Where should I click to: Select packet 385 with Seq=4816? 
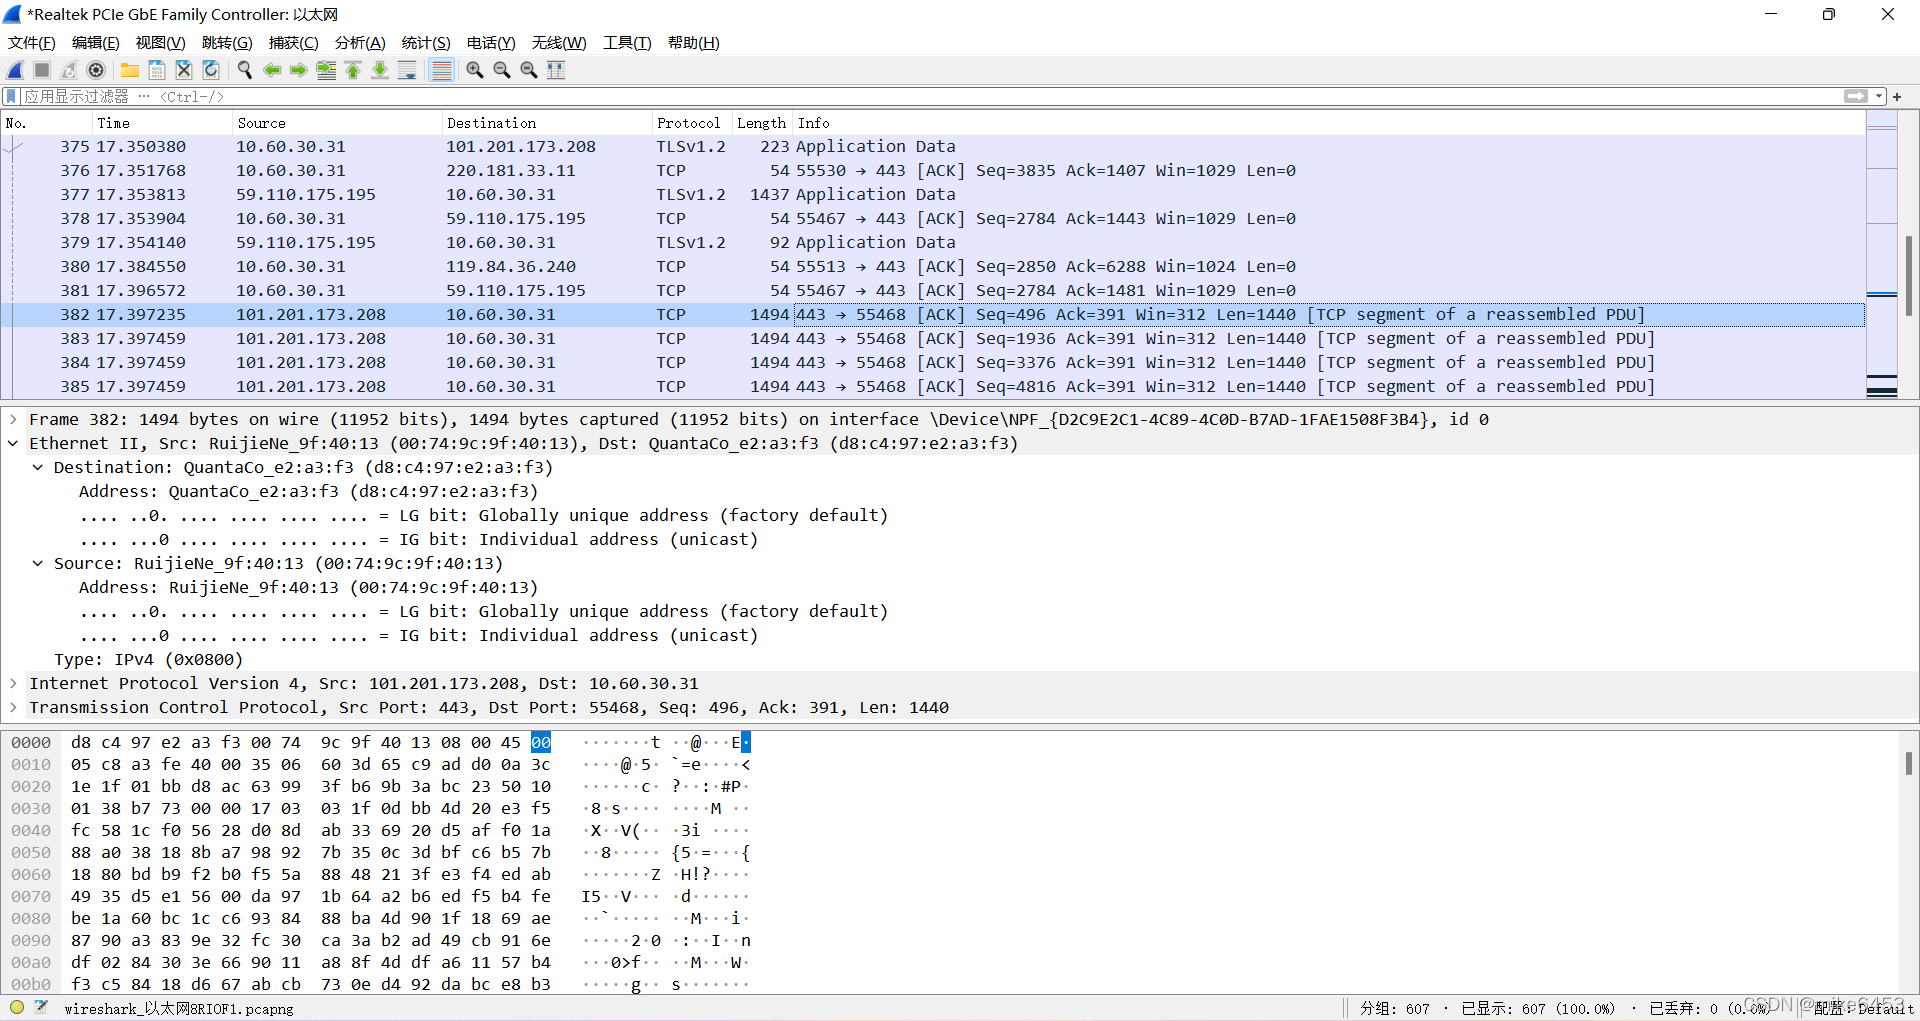(933, 387)
